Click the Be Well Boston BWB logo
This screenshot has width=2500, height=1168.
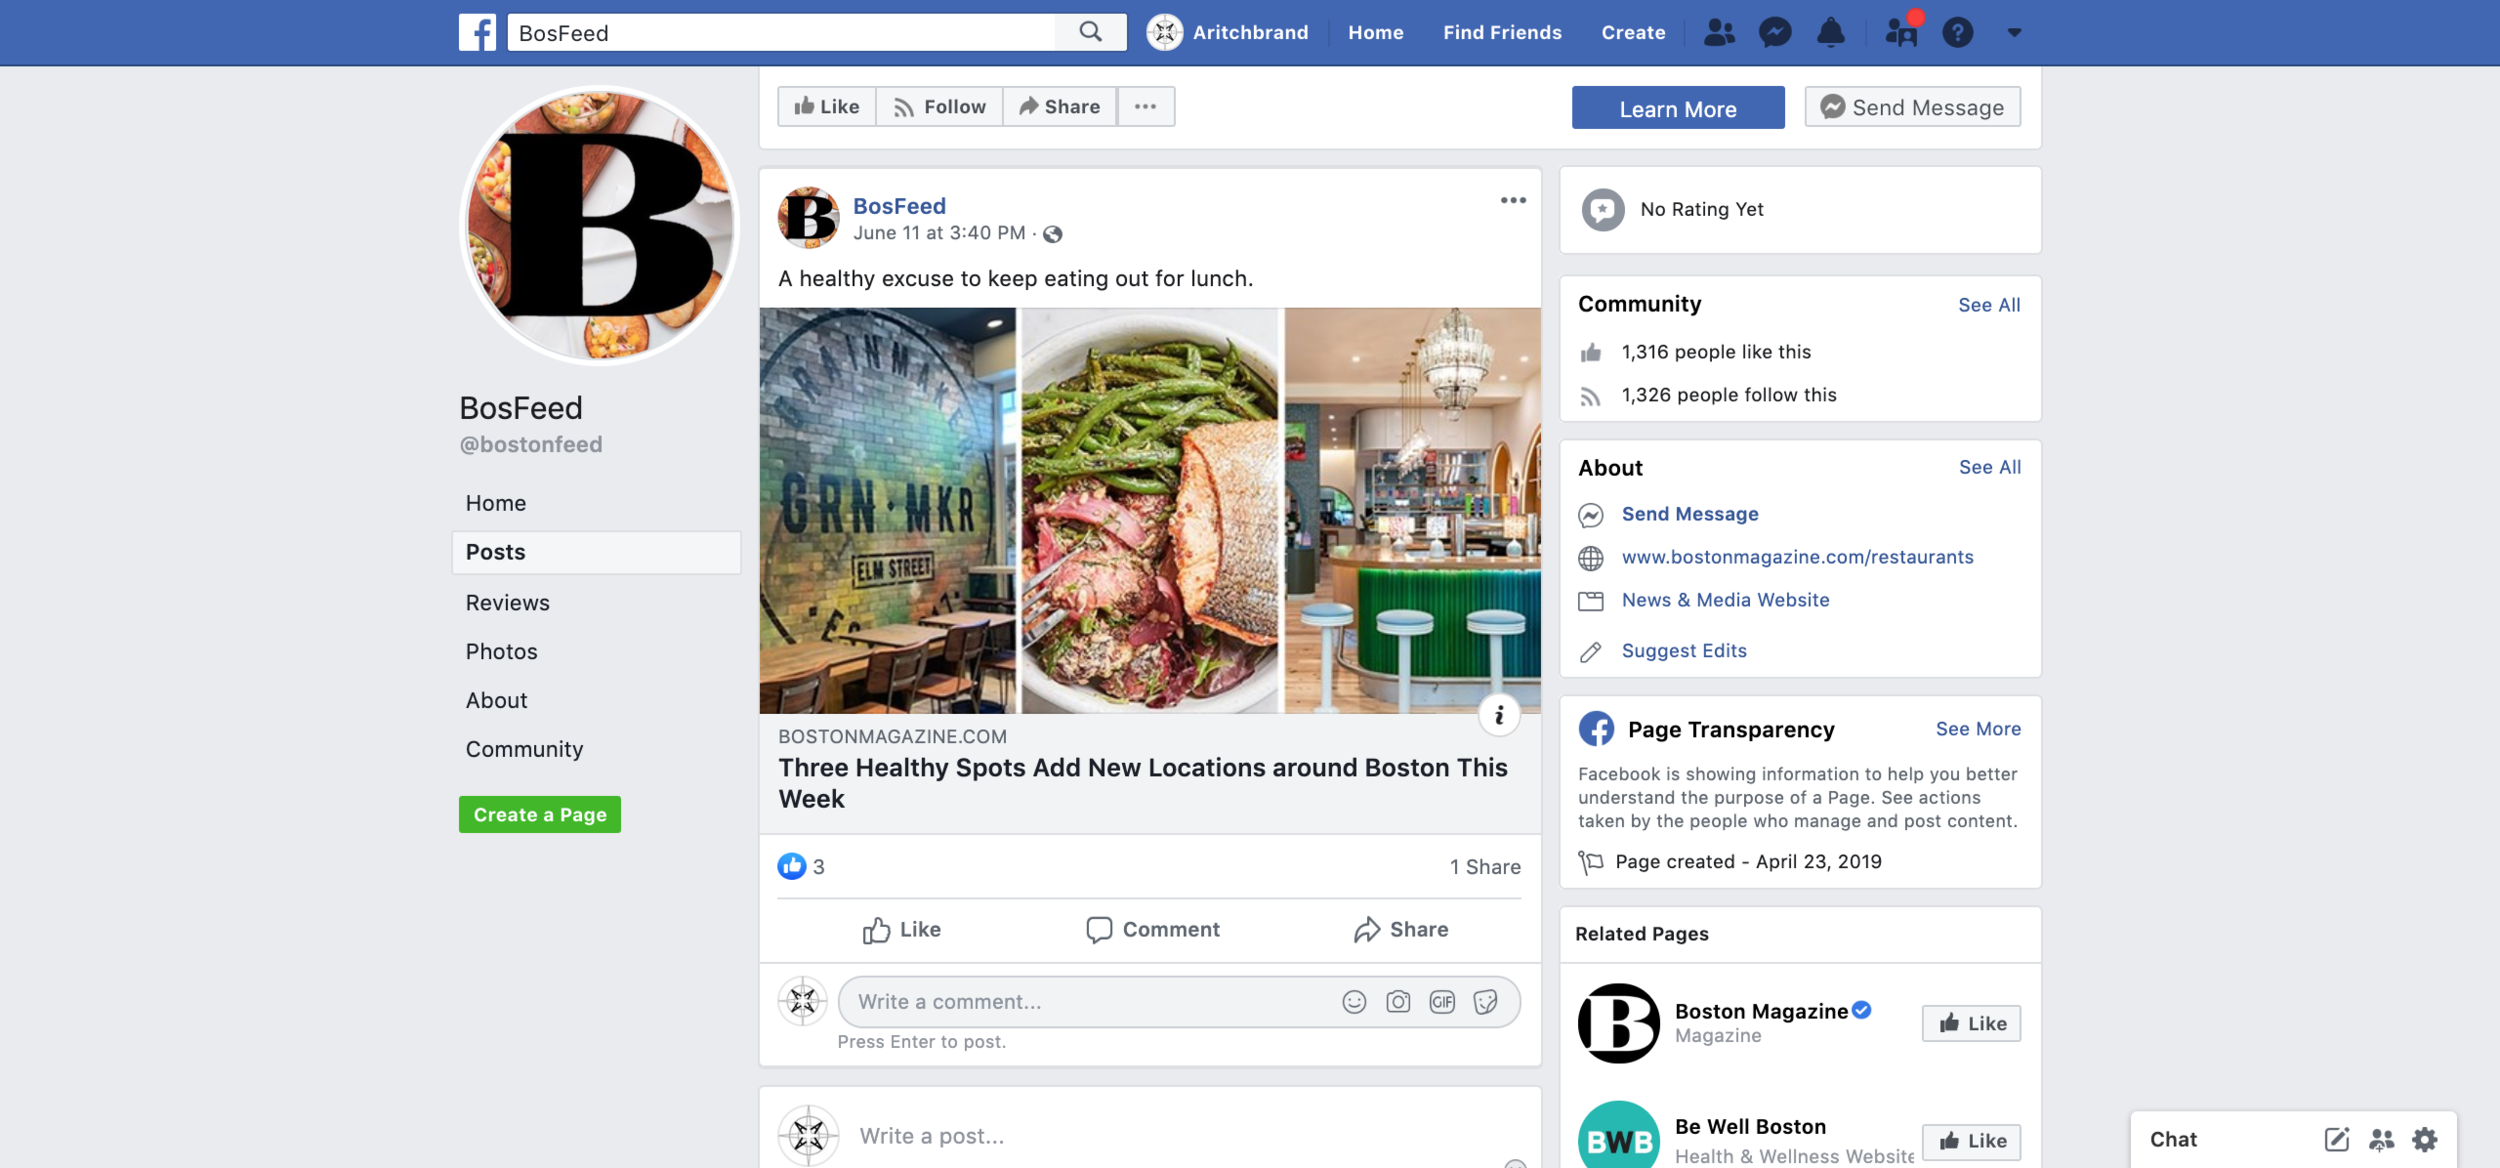(x=1618, y=1137)
